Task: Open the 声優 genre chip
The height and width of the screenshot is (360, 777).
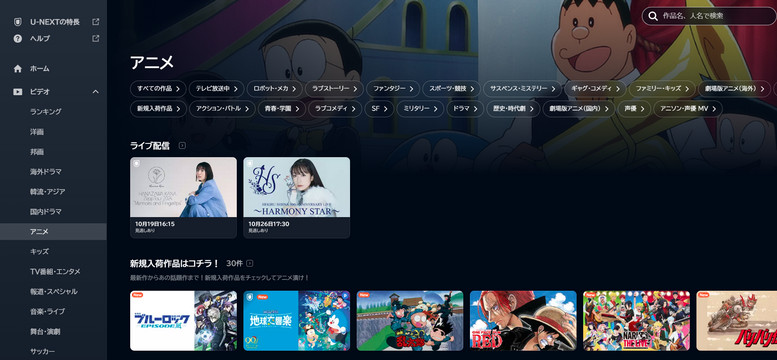Action: point(634,109)
